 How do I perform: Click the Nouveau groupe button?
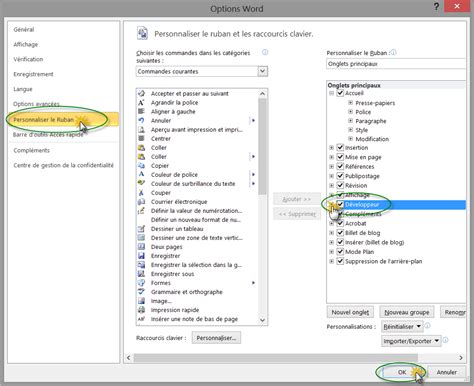coord(407,312)
